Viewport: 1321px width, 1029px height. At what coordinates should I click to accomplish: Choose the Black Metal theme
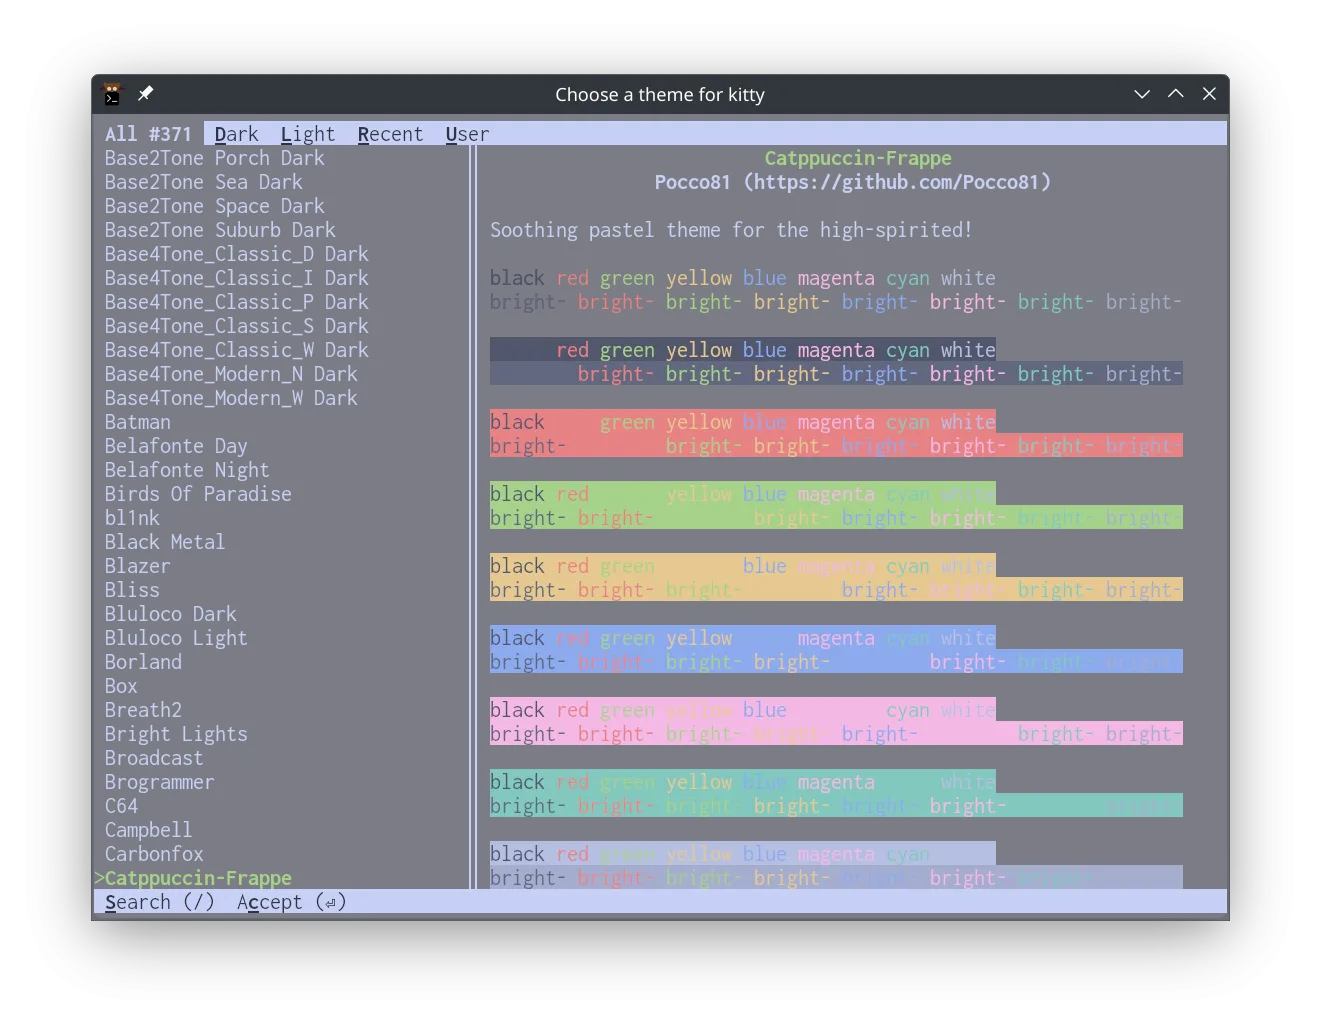[x=164, y=541]
